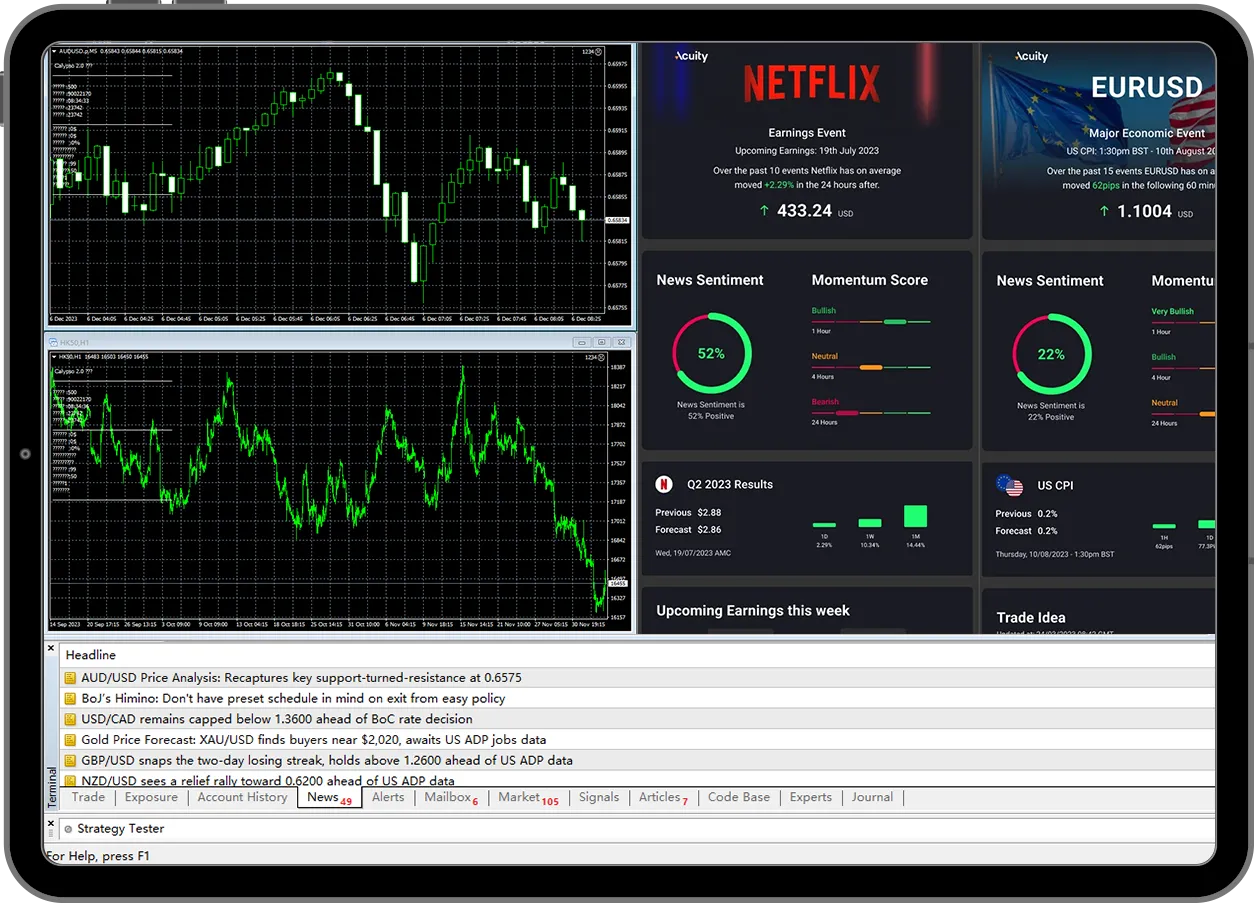Open the Market tab in Terminal
The width and height of the screenshot is (1254, 903).
519,797
